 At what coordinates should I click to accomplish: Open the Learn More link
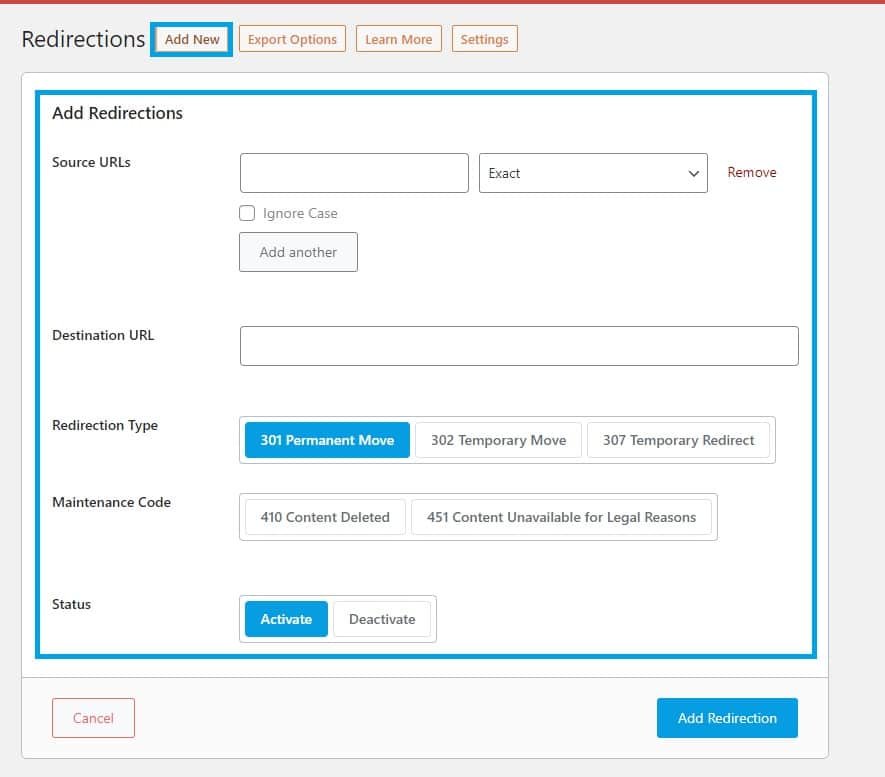pyautogui.click(x=398, y=39)
